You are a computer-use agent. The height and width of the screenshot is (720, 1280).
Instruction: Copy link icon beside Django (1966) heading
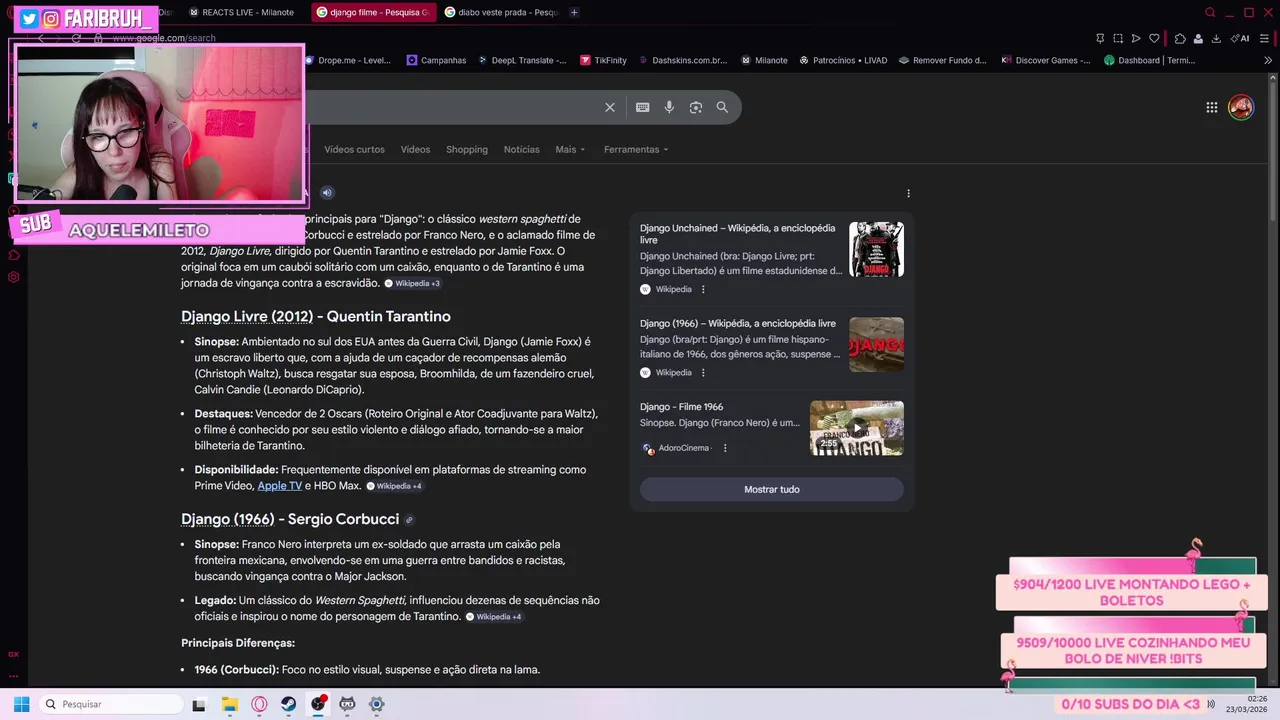[409, 520]
